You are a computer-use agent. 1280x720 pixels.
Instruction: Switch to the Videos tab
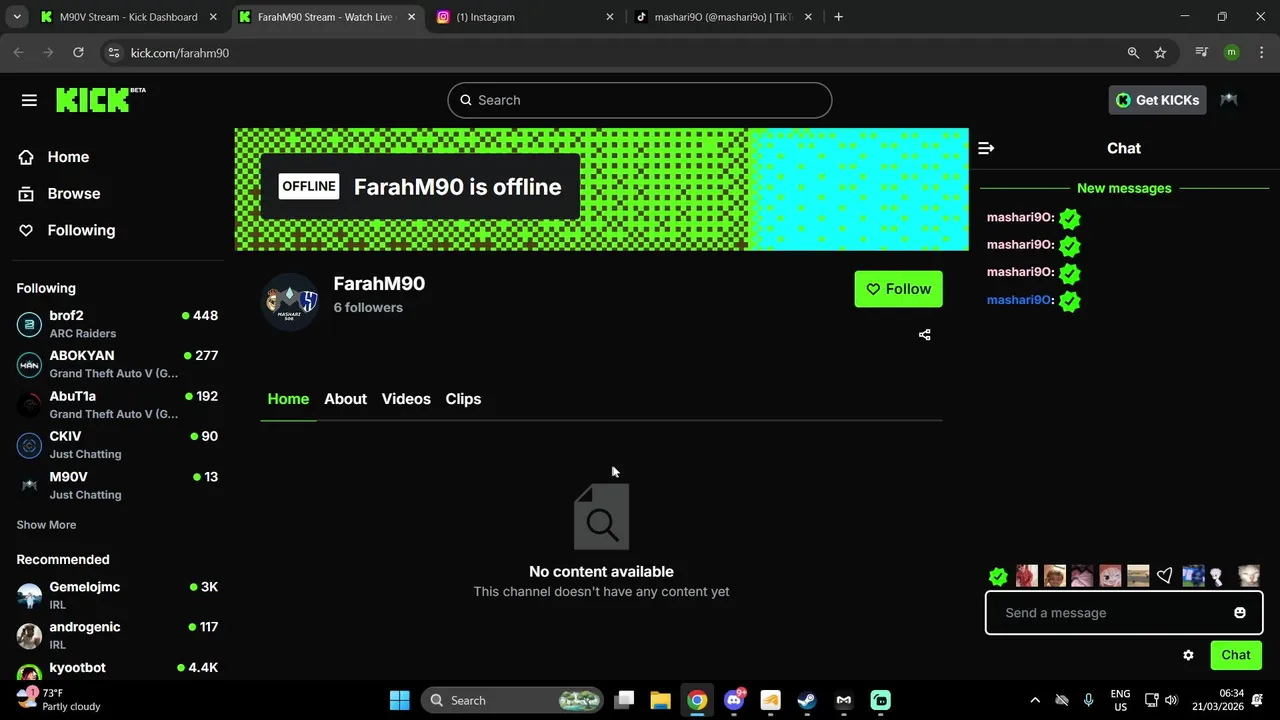pos(406,399)
